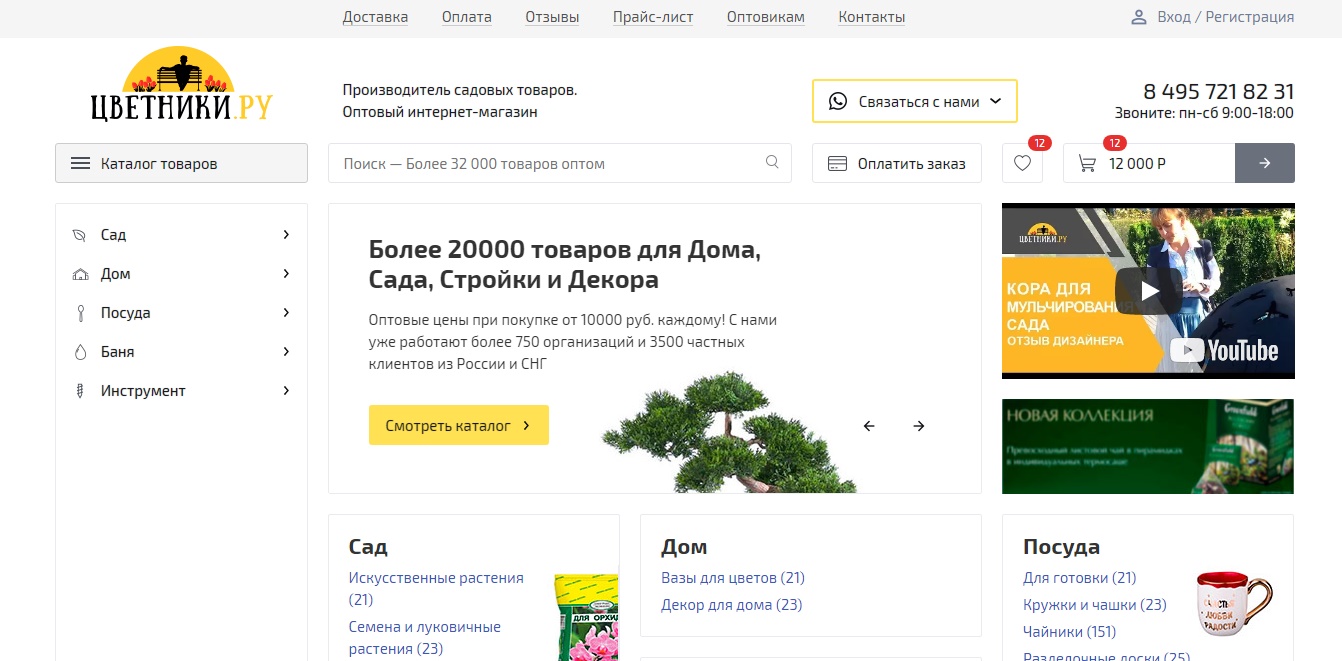Open the Отзывы page
The height and width of the screenshot is (661, 1342).
[x=552, y=17]
